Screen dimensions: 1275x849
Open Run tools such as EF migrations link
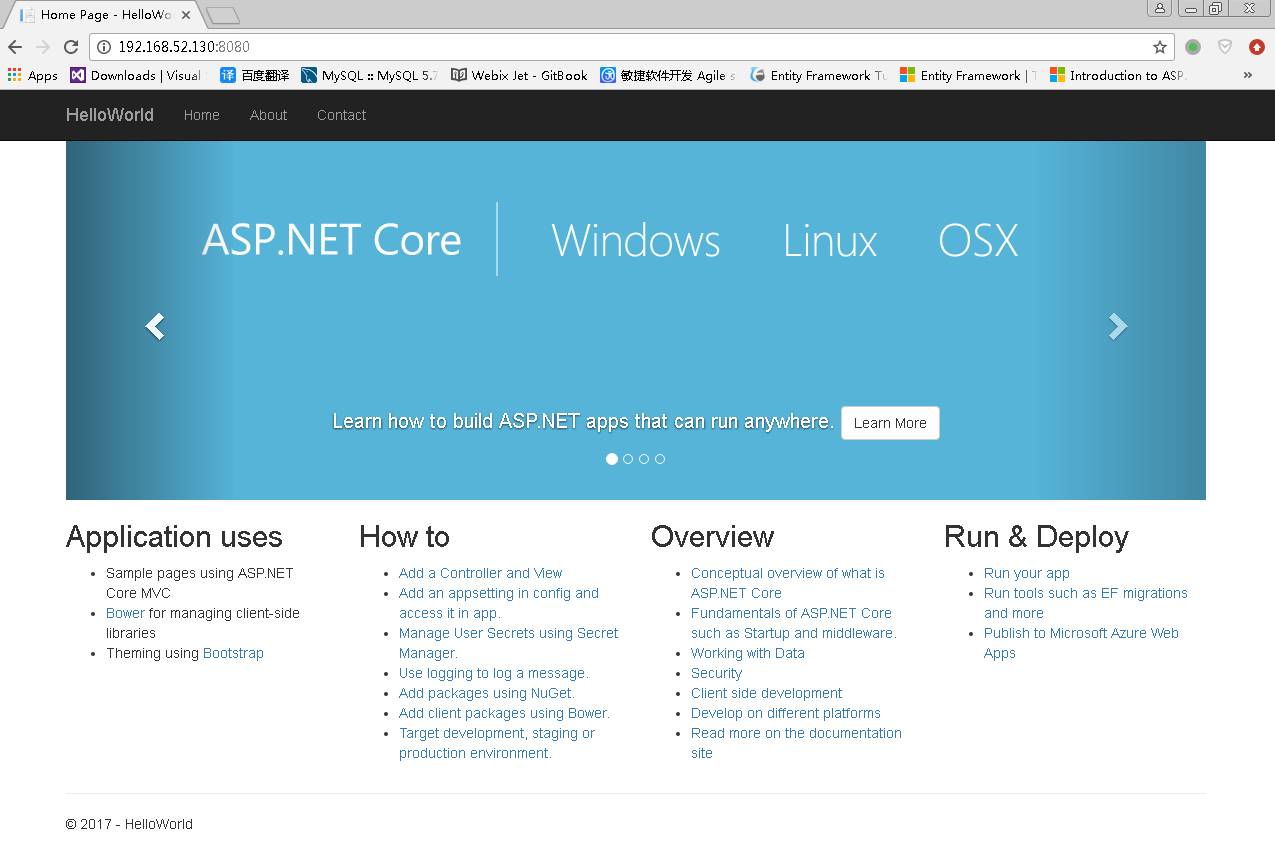[1086, 603]
